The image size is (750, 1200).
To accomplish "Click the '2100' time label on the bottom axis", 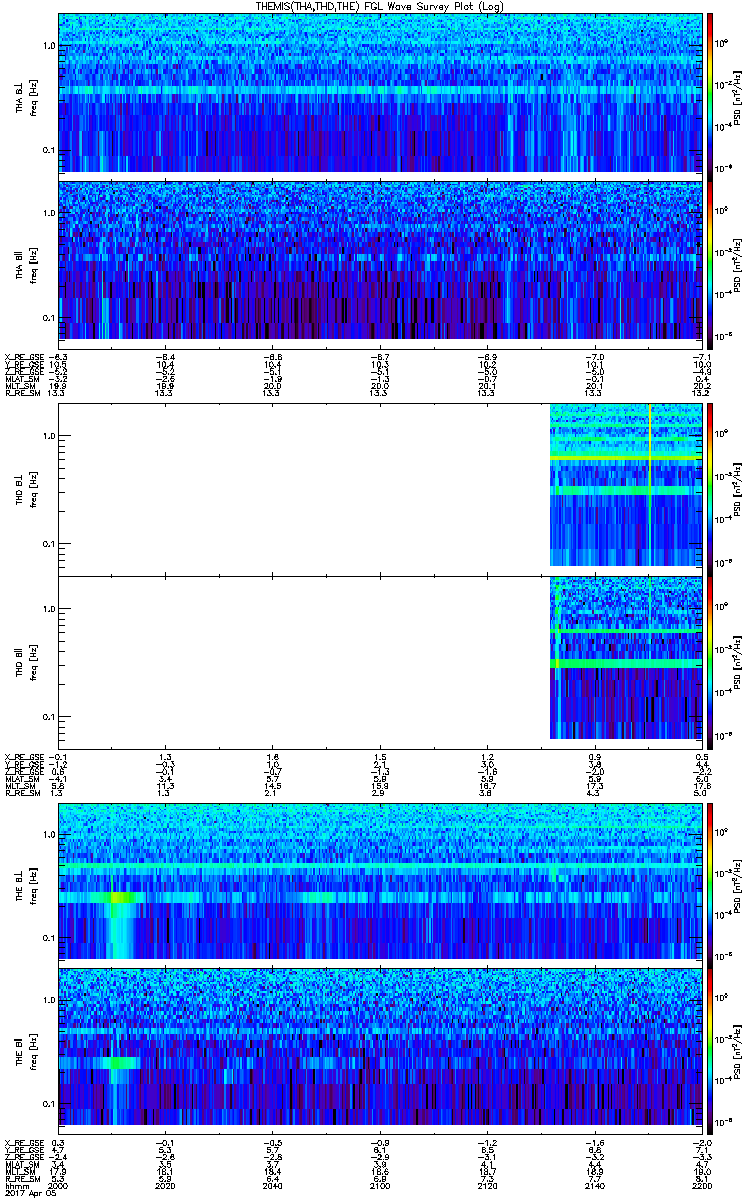I will [379, 1184].
